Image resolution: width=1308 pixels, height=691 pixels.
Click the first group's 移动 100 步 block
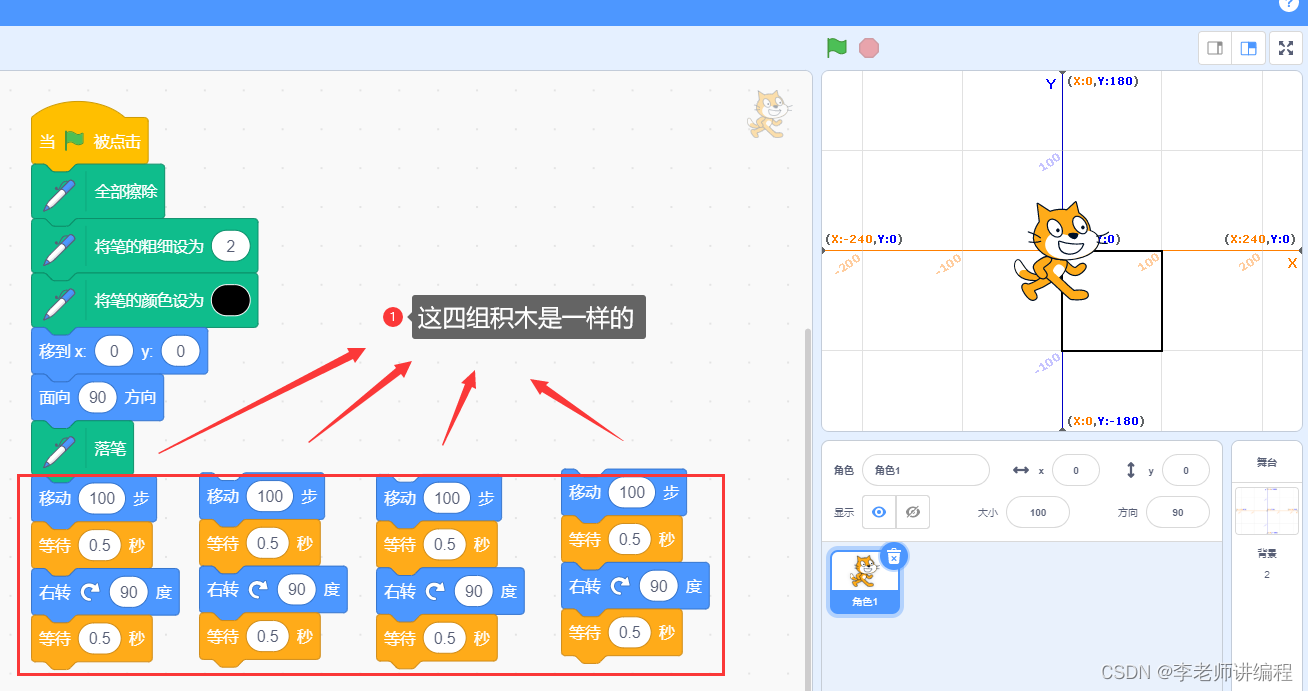pyautogui.click(x=94, y=498)
